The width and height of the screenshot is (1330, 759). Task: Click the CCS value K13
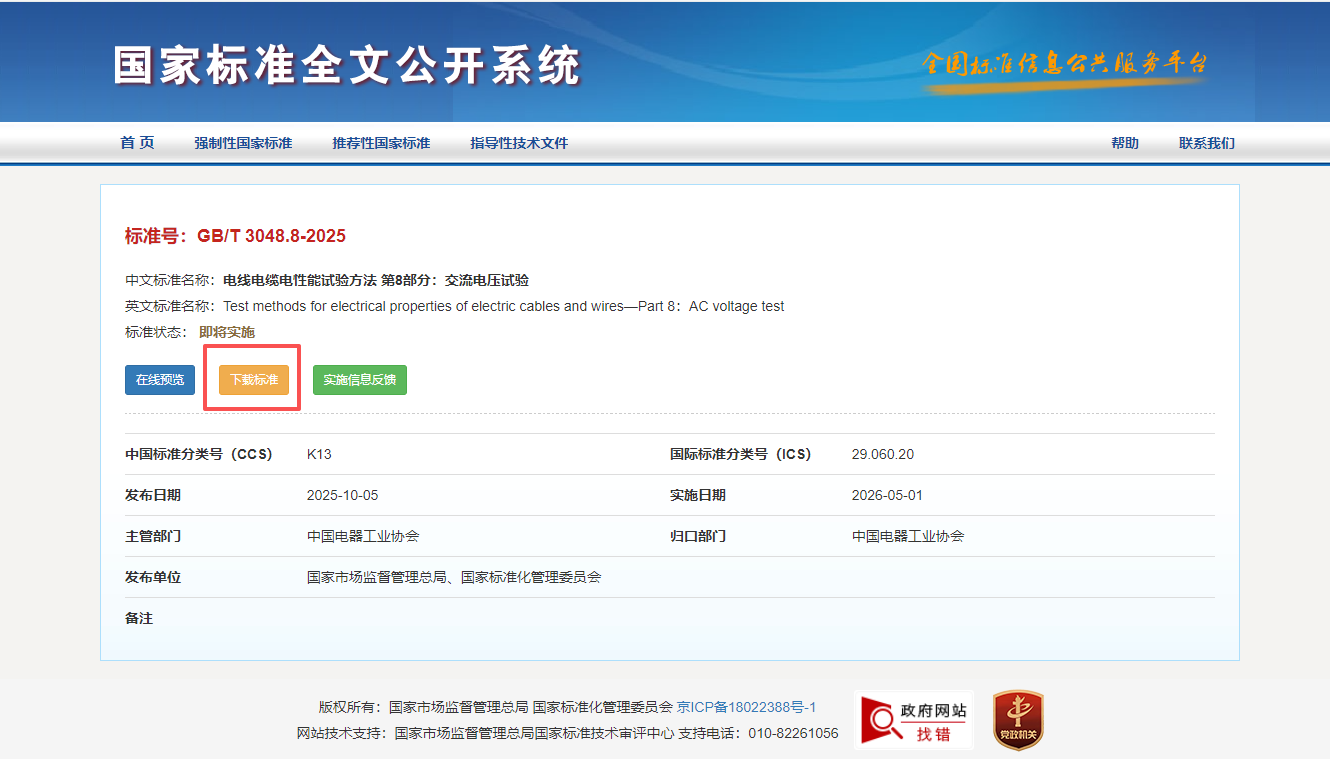pyautogui.click(x=319, y=454)
